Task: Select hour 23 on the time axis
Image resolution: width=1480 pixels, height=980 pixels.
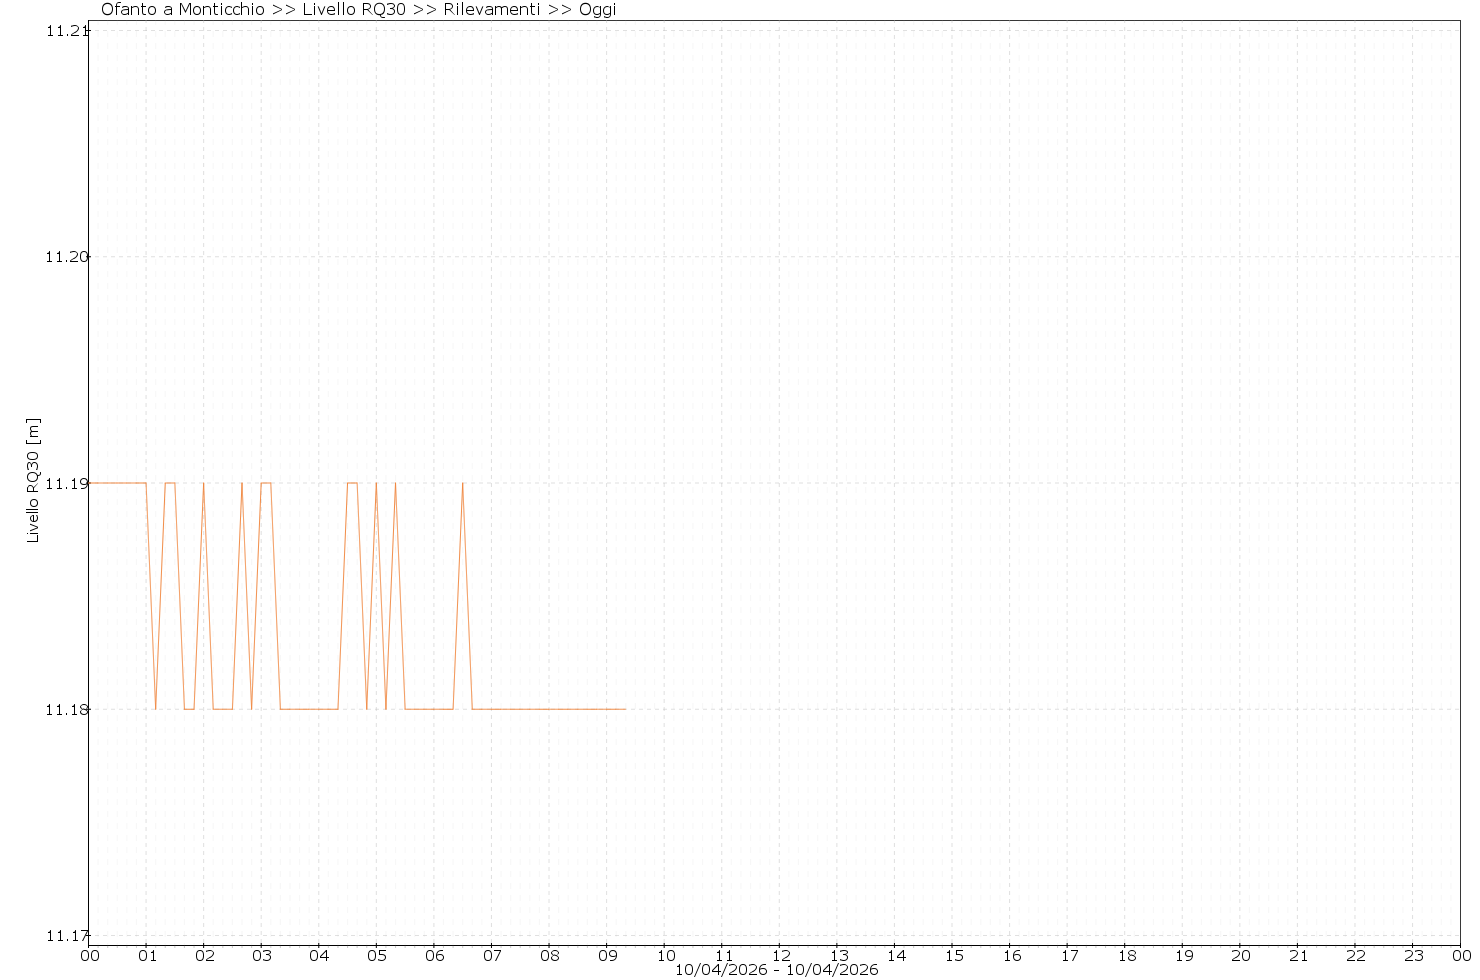Action: click(1414, 956)
